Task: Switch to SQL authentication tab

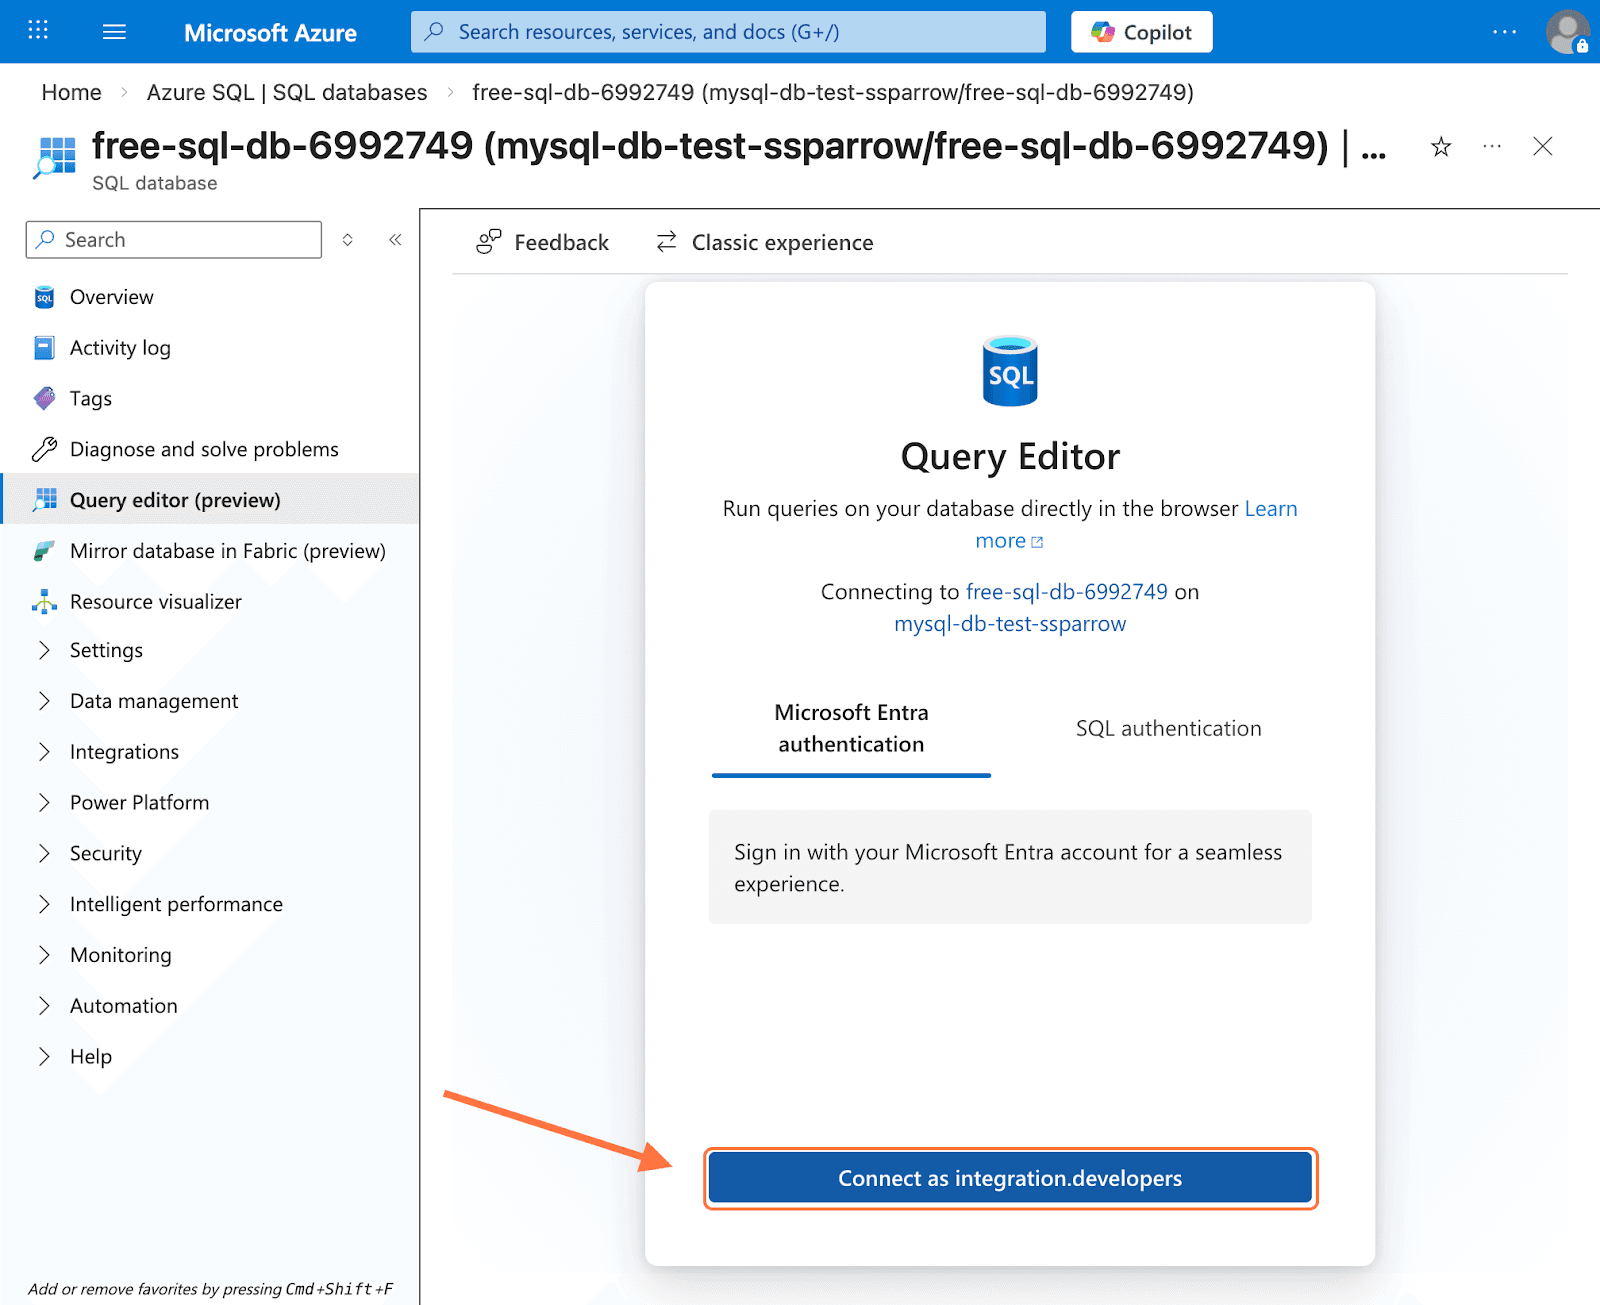Action: click(1168, 729)
